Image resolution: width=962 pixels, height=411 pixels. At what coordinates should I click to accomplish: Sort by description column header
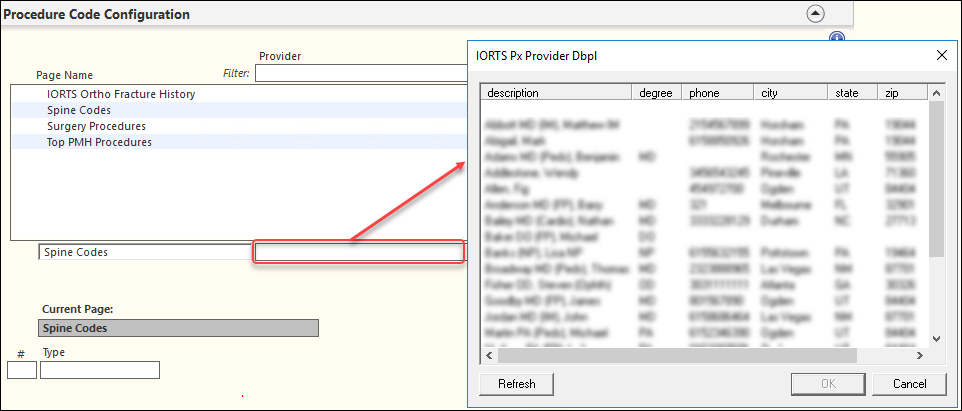pos(556,93)
